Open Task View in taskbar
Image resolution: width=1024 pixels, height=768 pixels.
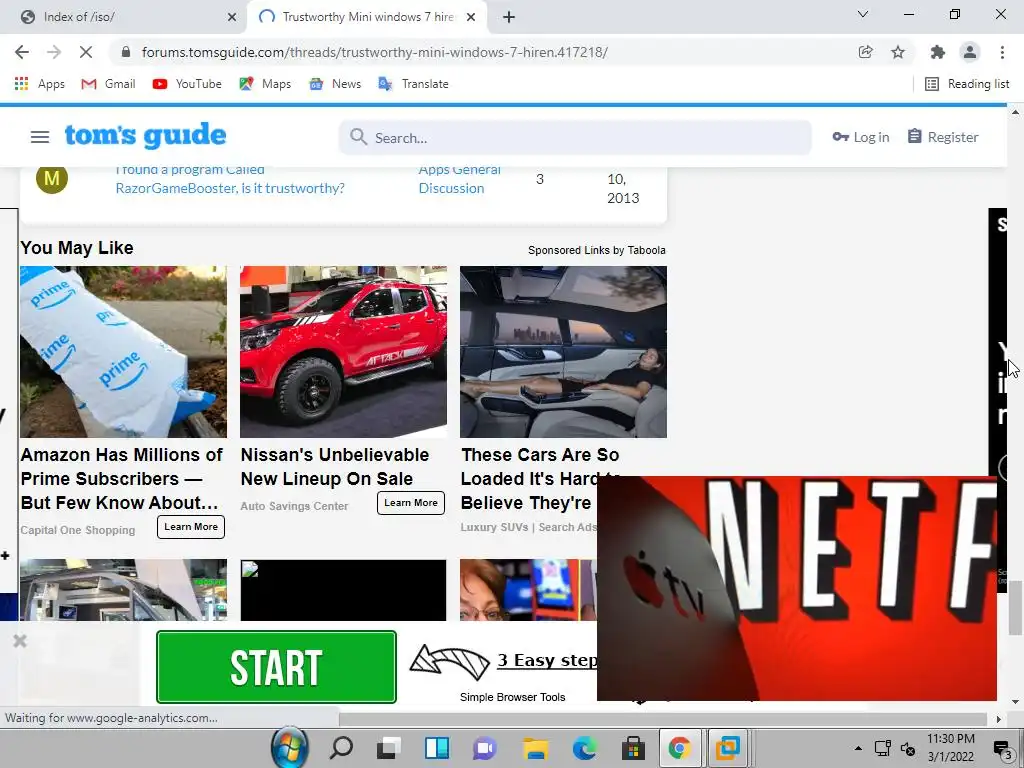coord(389,748)
